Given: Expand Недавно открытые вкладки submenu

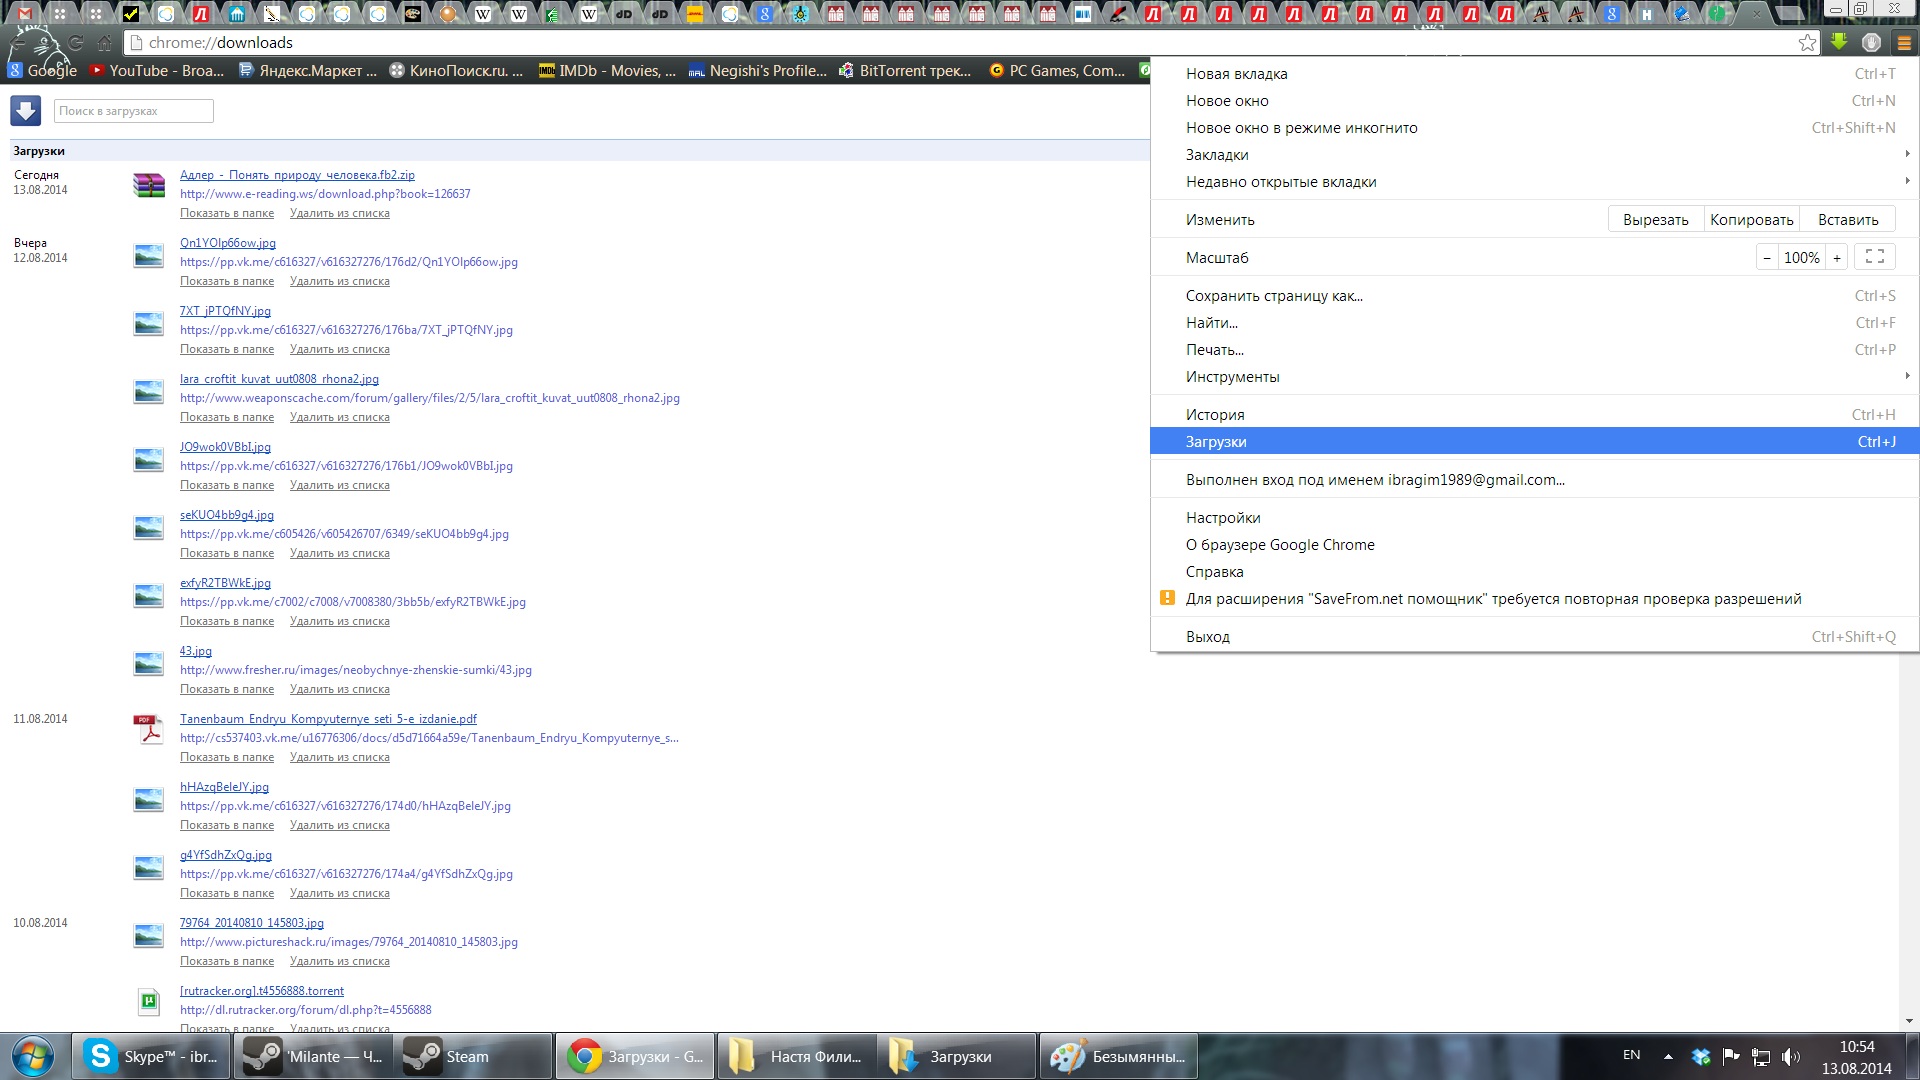Looking at the screenshot, I should click(x=1534, y=182).
